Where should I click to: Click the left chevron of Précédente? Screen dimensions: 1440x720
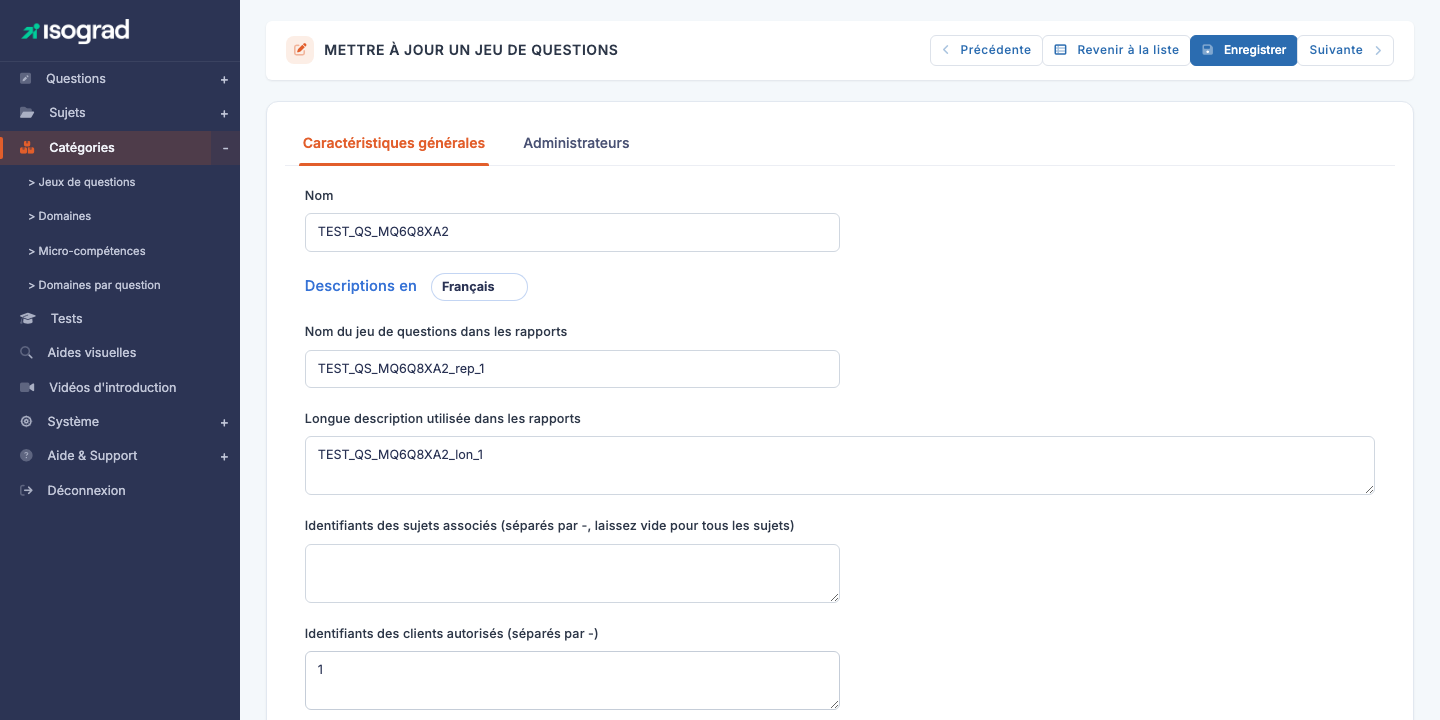(x=946, y=50)
